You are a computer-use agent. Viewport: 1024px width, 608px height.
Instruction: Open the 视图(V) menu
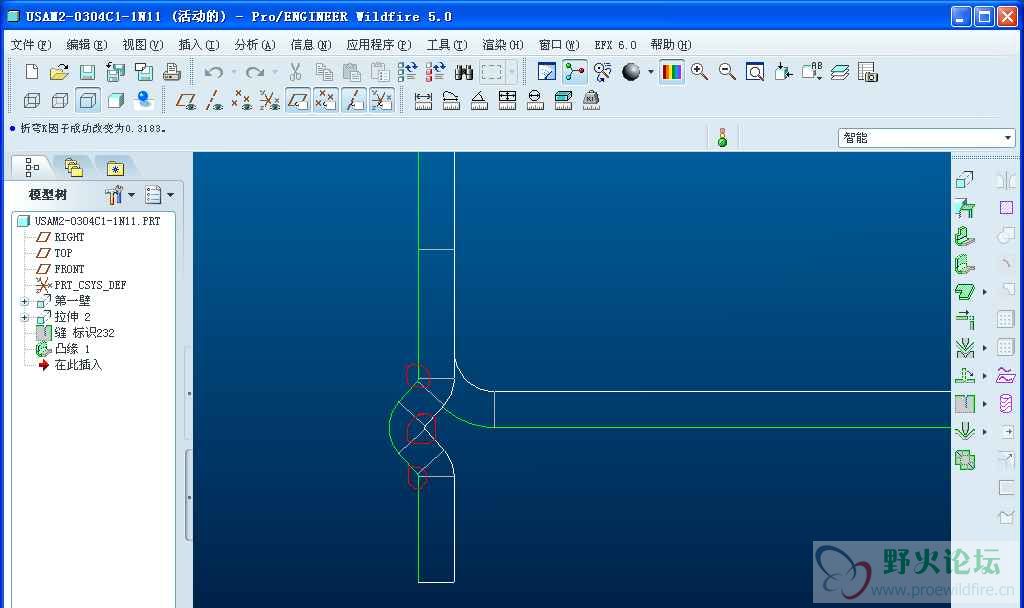tap(143, 45)
